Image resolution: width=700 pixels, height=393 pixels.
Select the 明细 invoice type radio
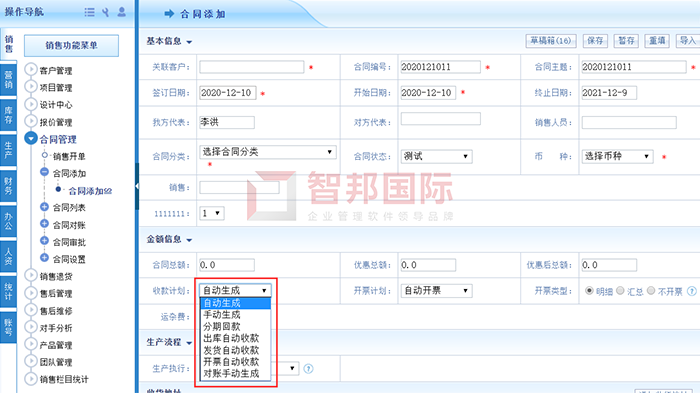pyautogui.click(x=589, y=291)
